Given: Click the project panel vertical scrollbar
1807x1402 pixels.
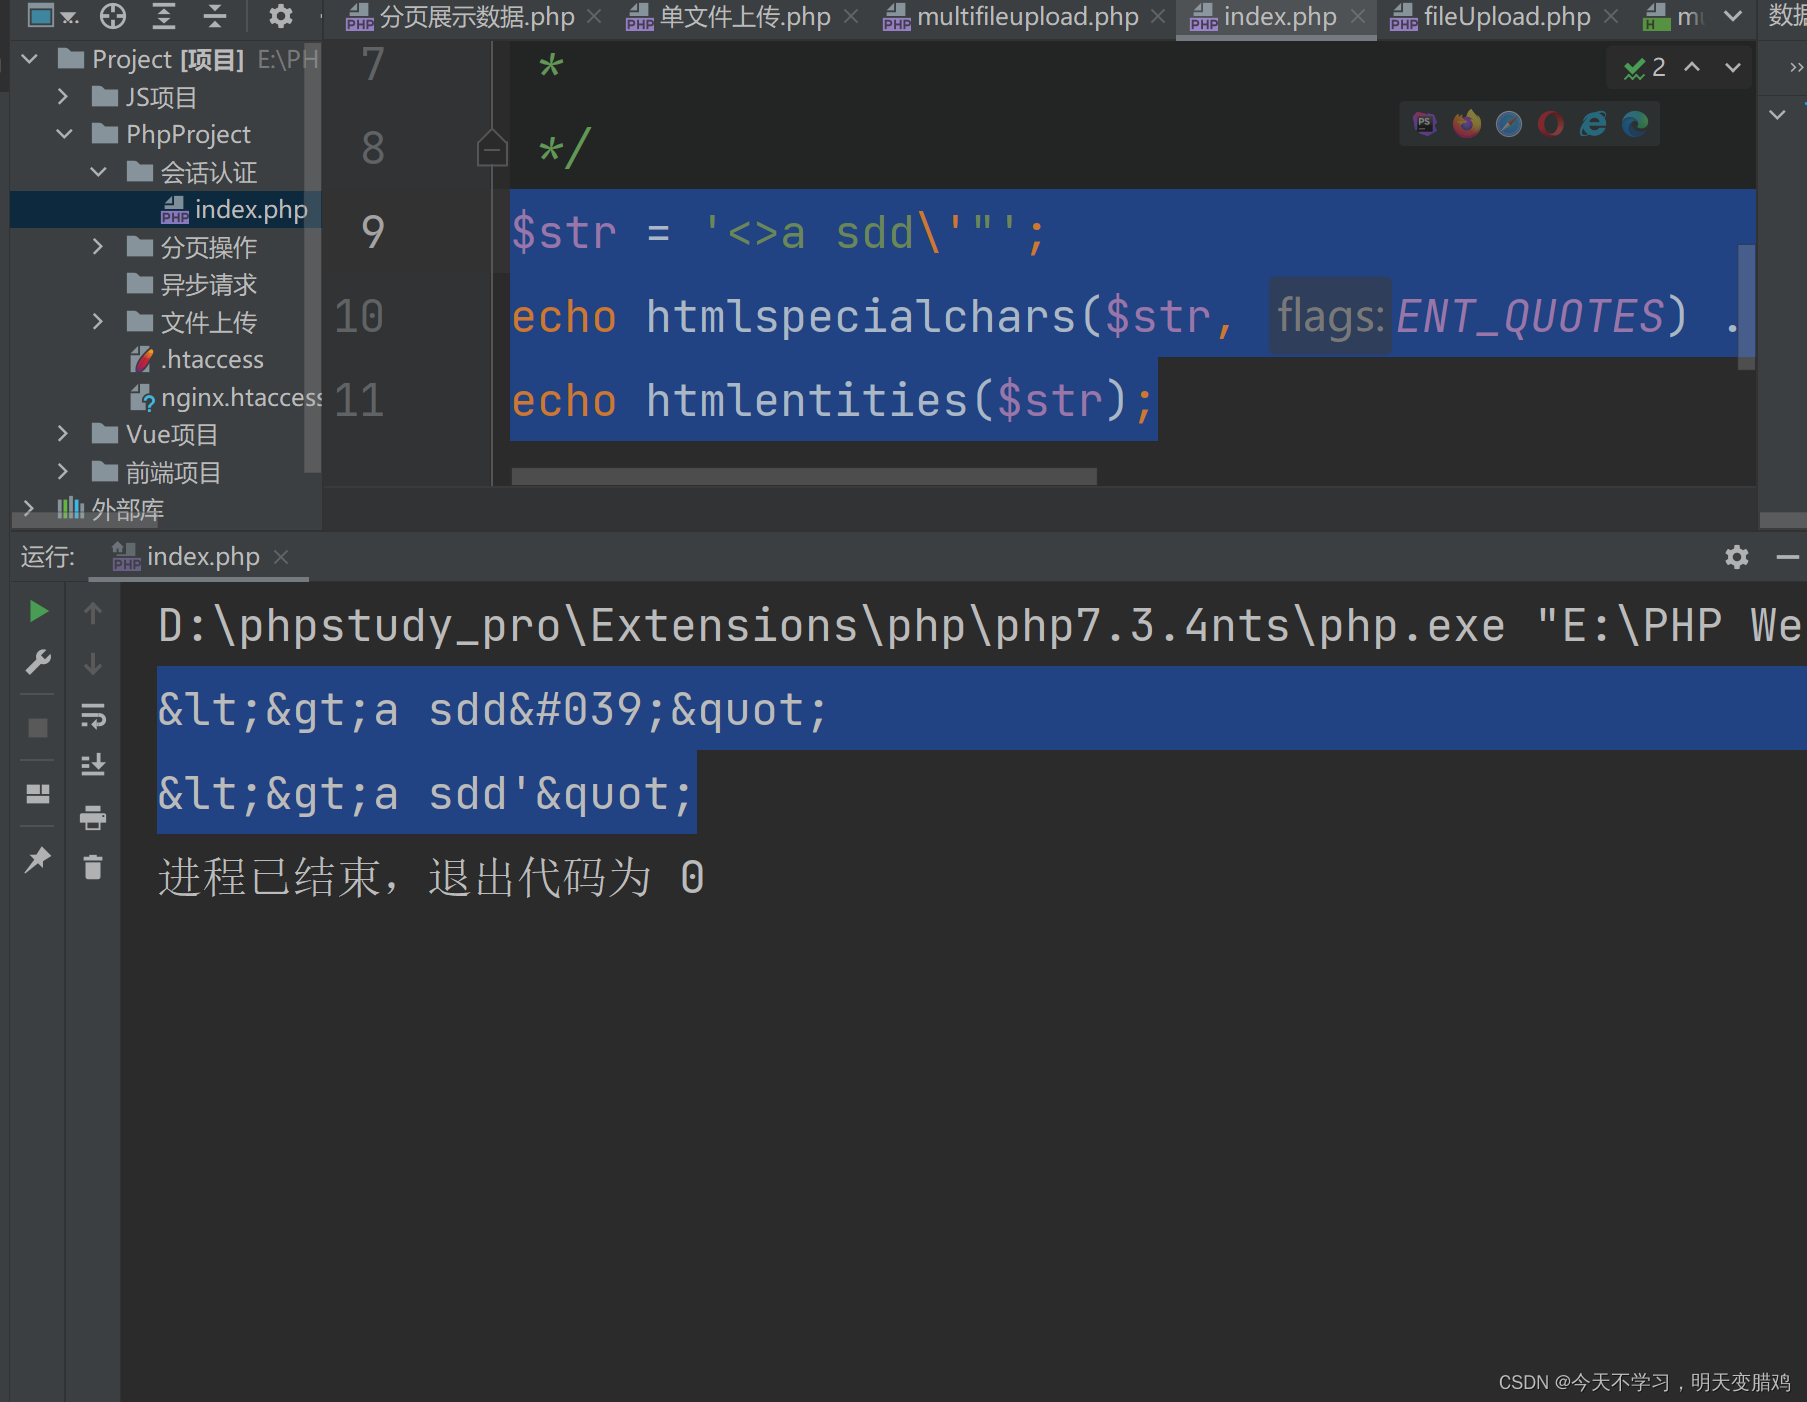Looking at the screenshot, I should pyautogui.click(x=312, y=258).
